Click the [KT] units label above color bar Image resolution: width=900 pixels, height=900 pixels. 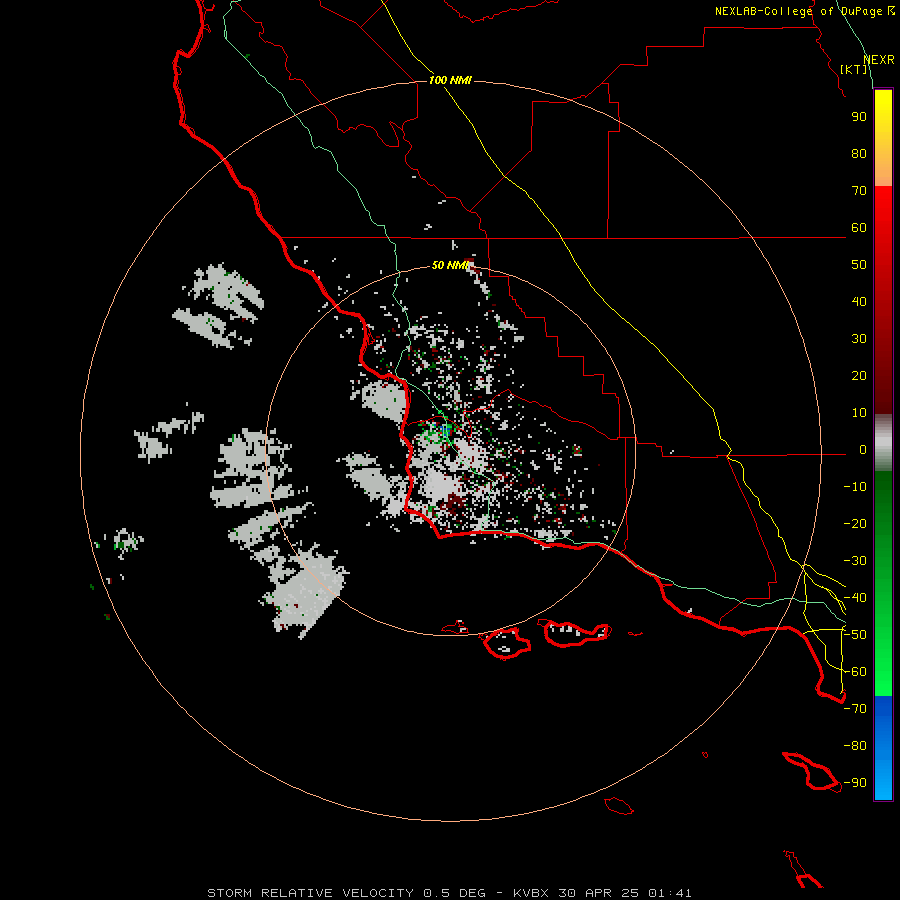point(854,69)
